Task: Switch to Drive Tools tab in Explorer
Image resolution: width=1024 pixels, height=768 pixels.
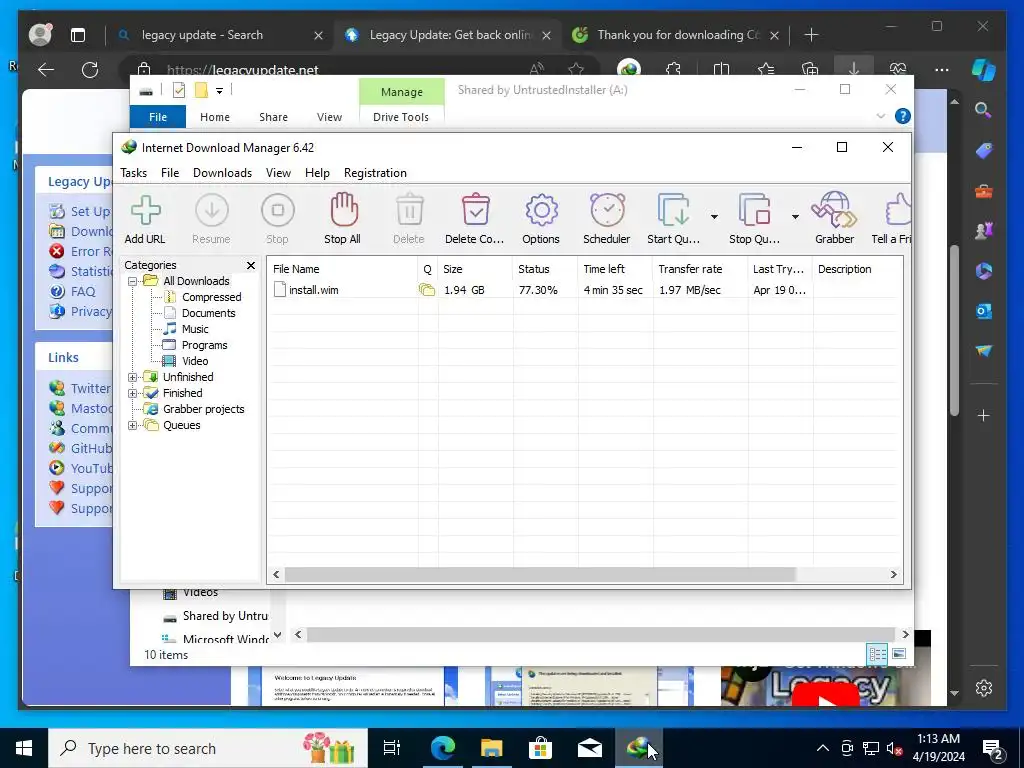Action: pyautogui.click(x=401, y=117)
